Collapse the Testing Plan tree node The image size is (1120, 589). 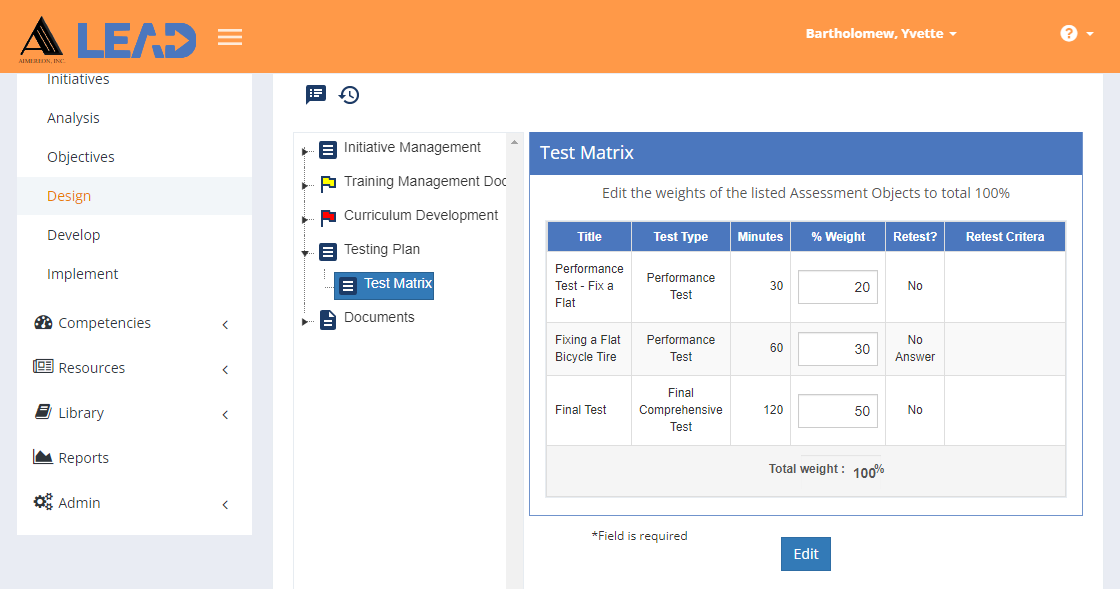[305, 253]
